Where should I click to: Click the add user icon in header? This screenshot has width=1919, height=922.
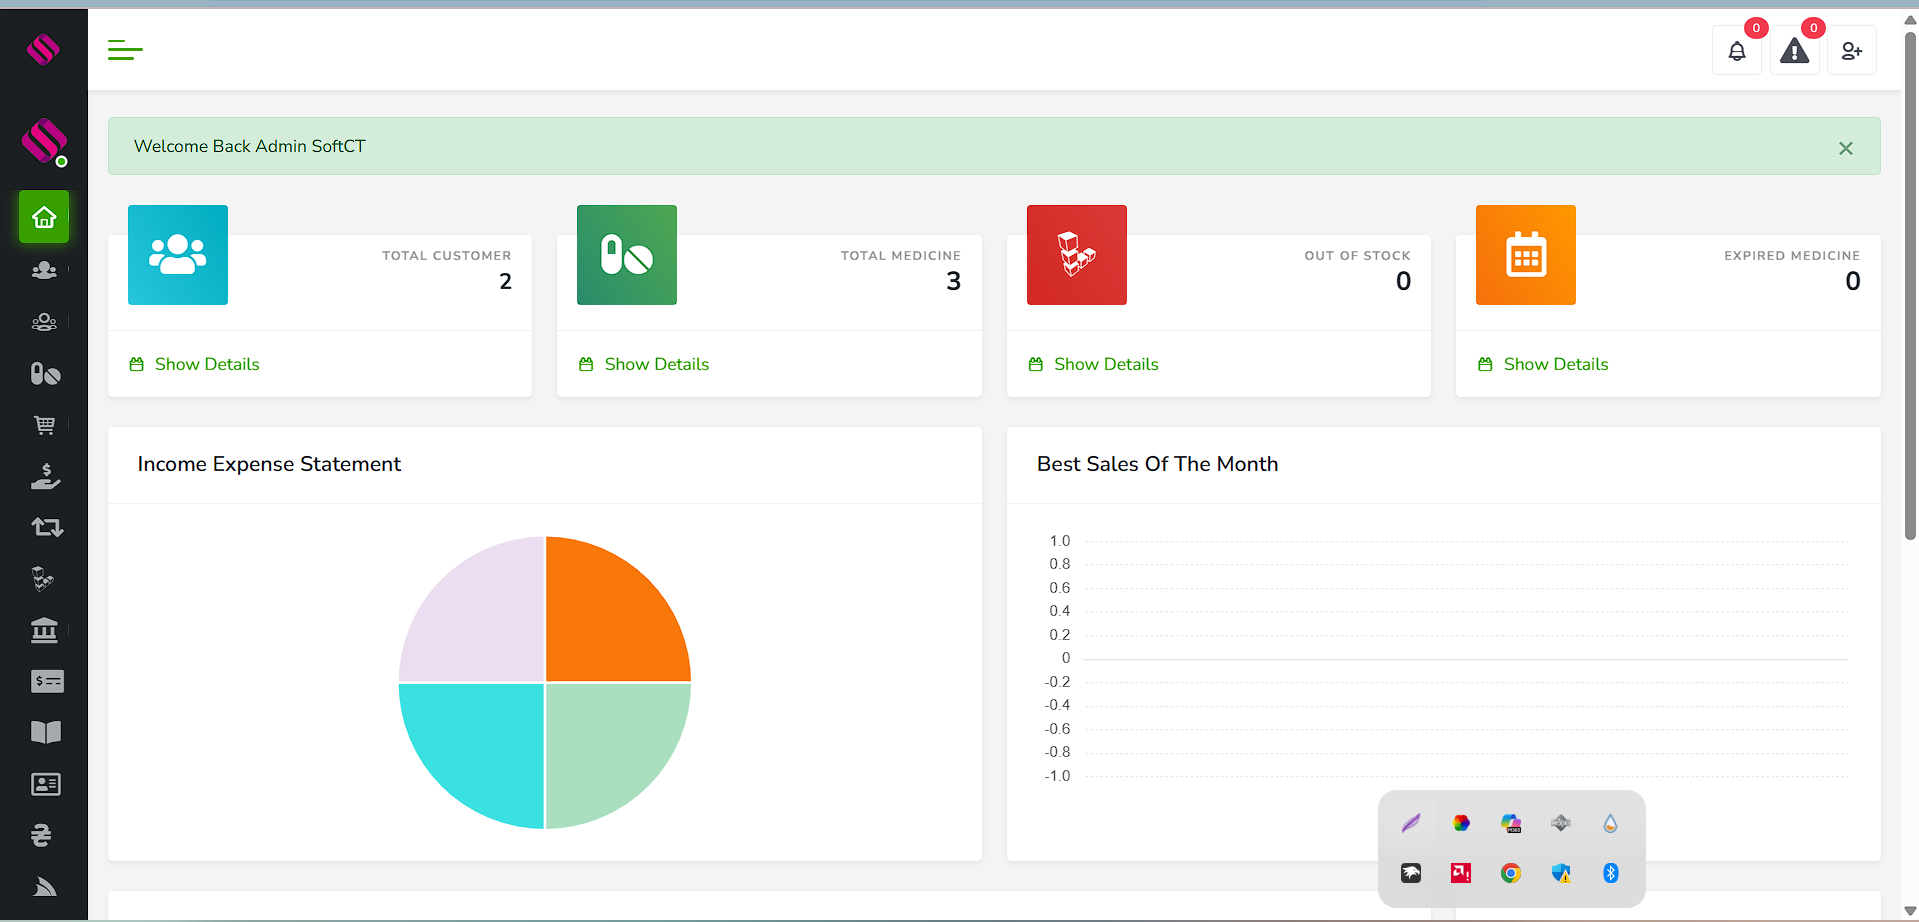pos(1851,51)
